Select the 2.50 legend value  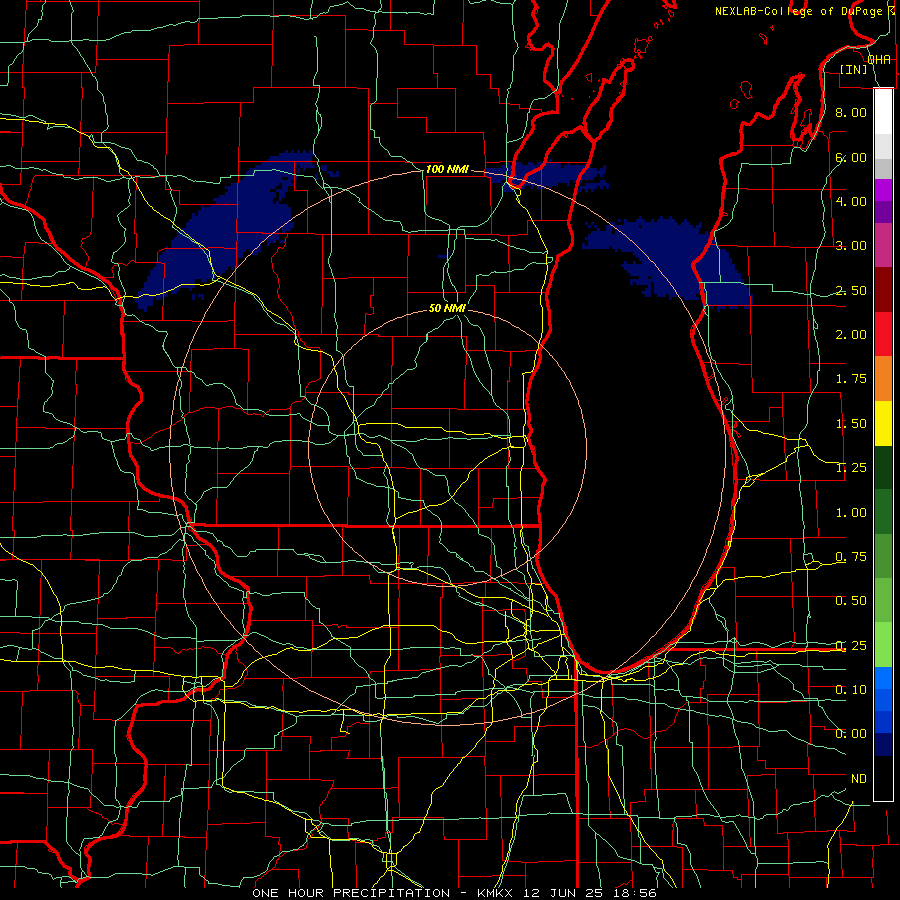pos(851,290)
